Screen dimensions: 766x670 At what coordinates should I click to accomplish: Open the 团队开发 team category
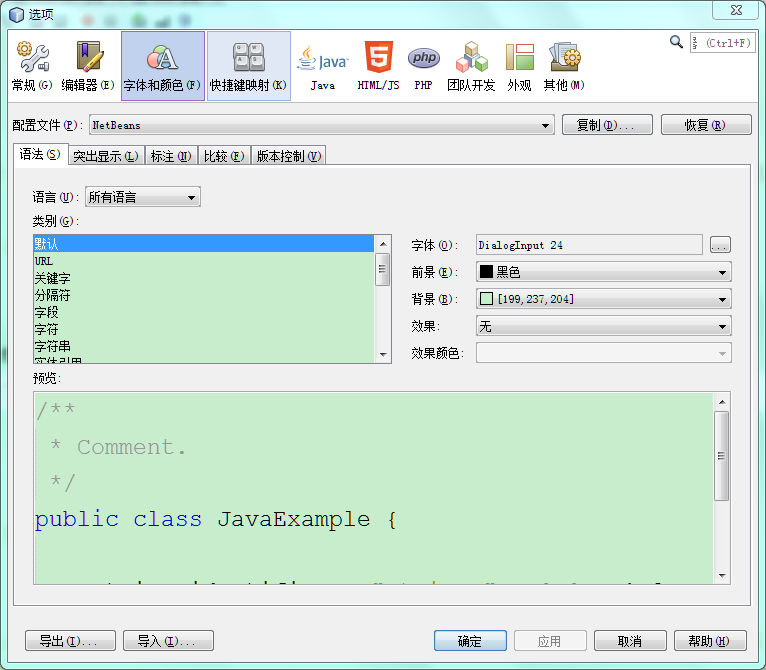(x=471, y=66)
